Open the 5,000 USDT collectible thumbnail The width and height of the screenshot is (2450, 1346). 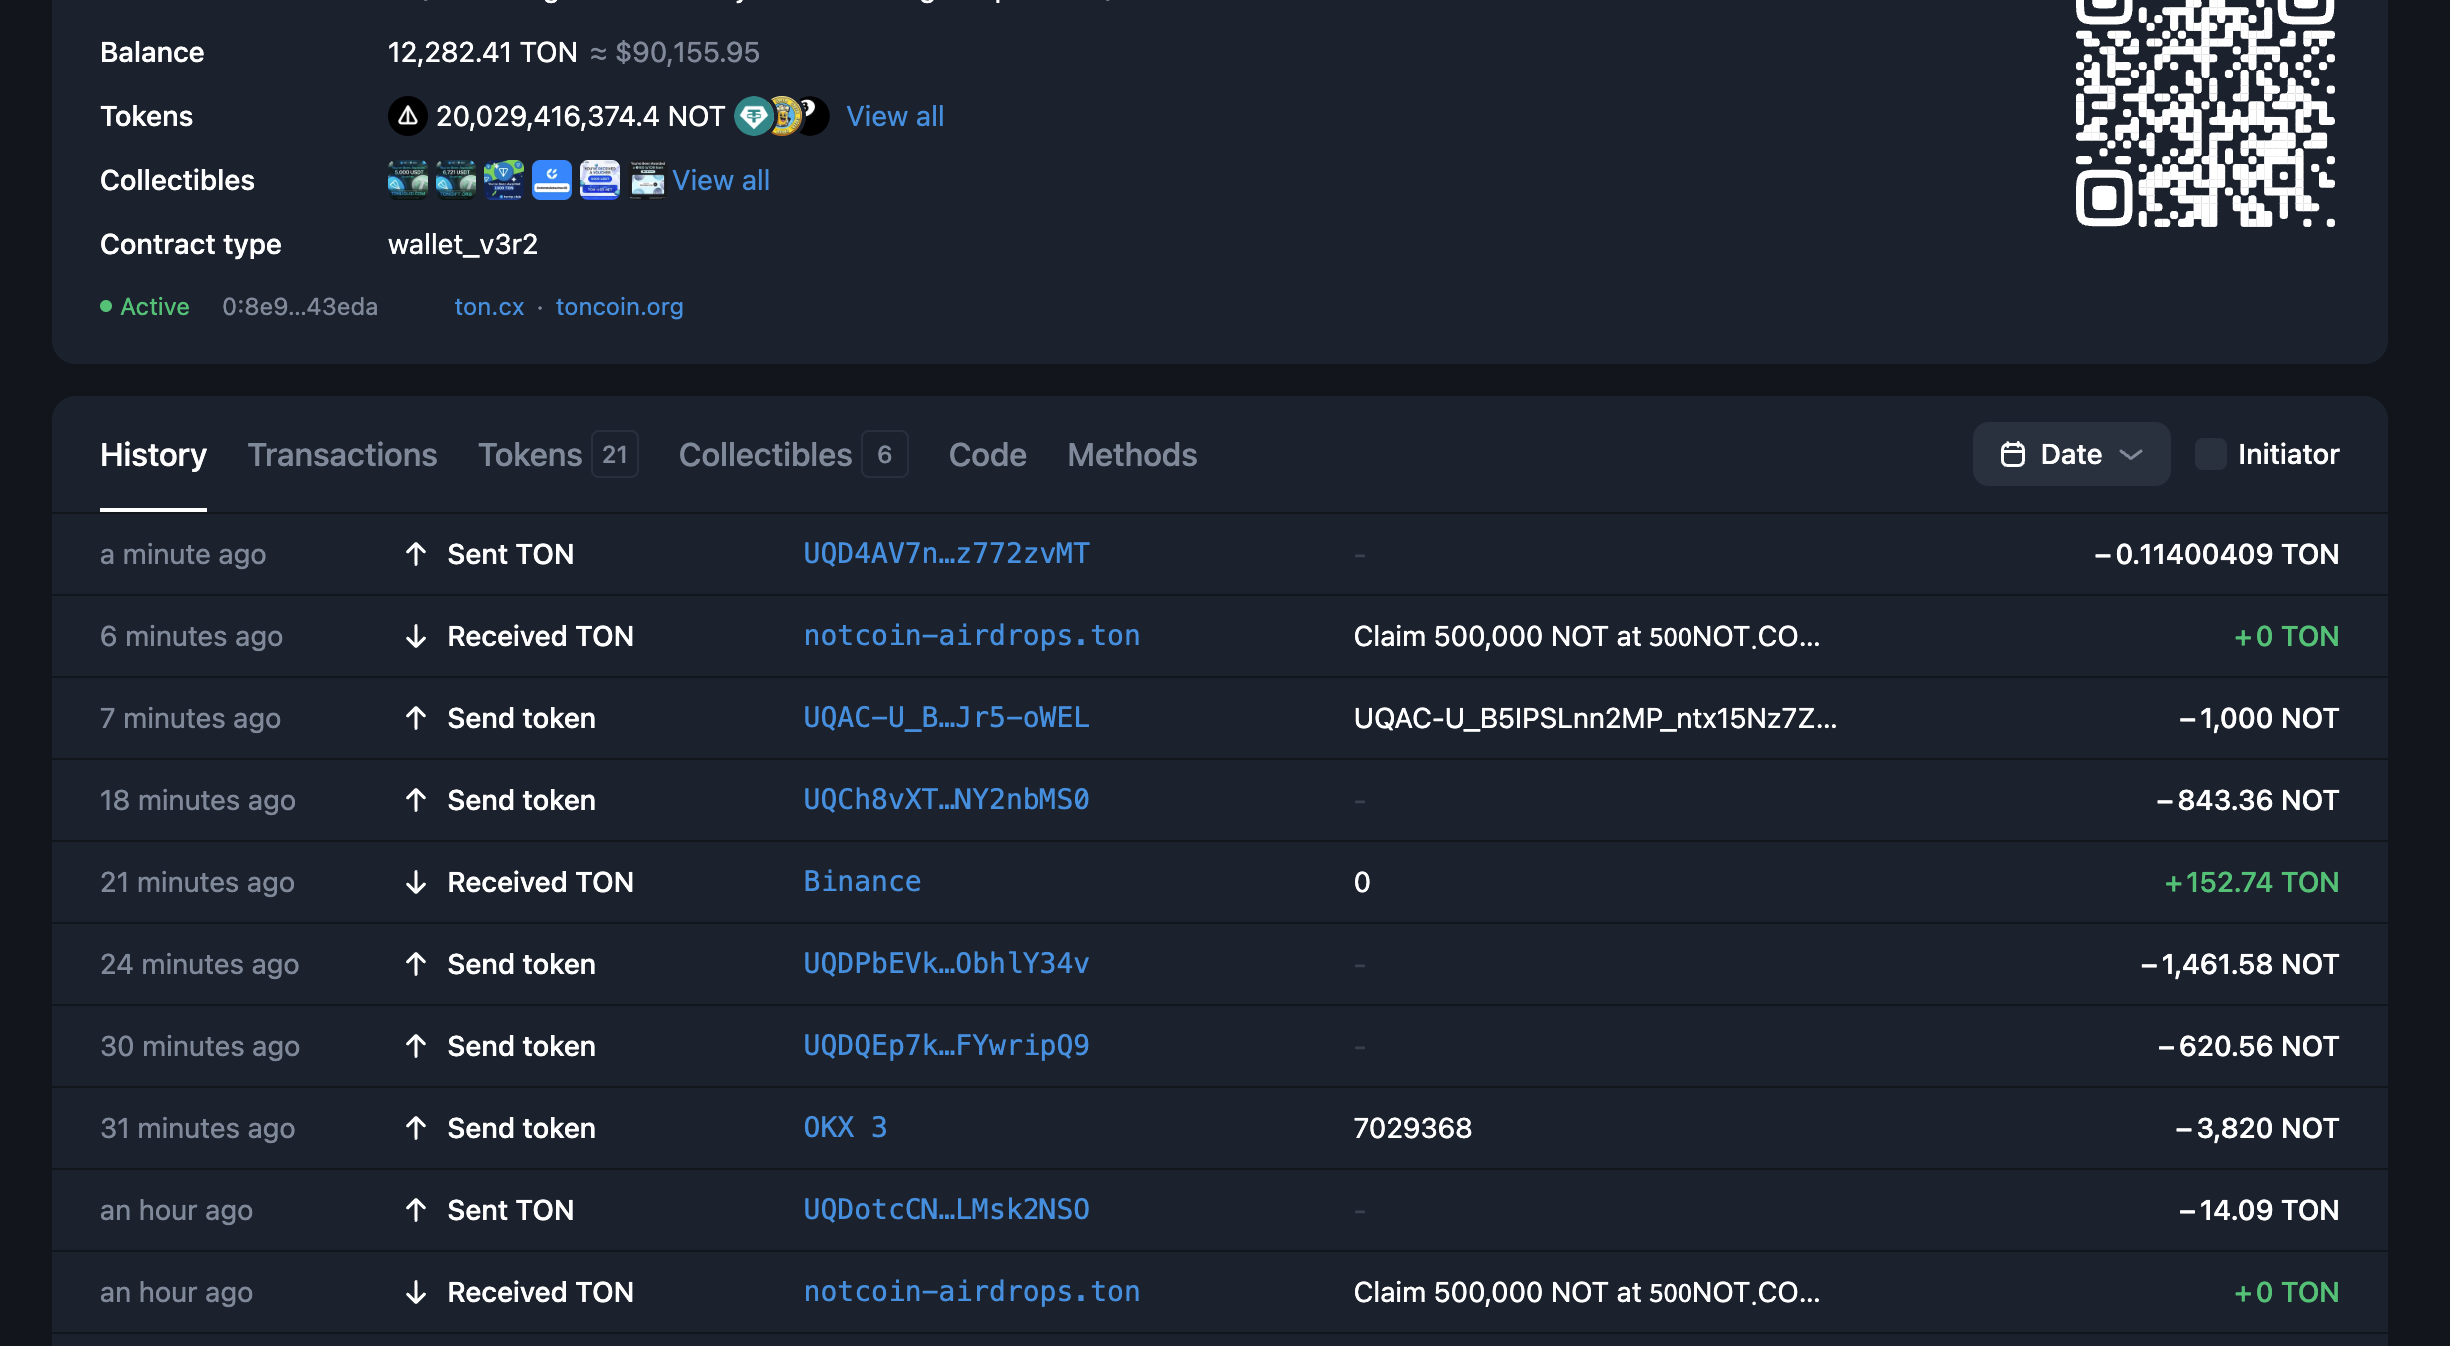(407, 180)
